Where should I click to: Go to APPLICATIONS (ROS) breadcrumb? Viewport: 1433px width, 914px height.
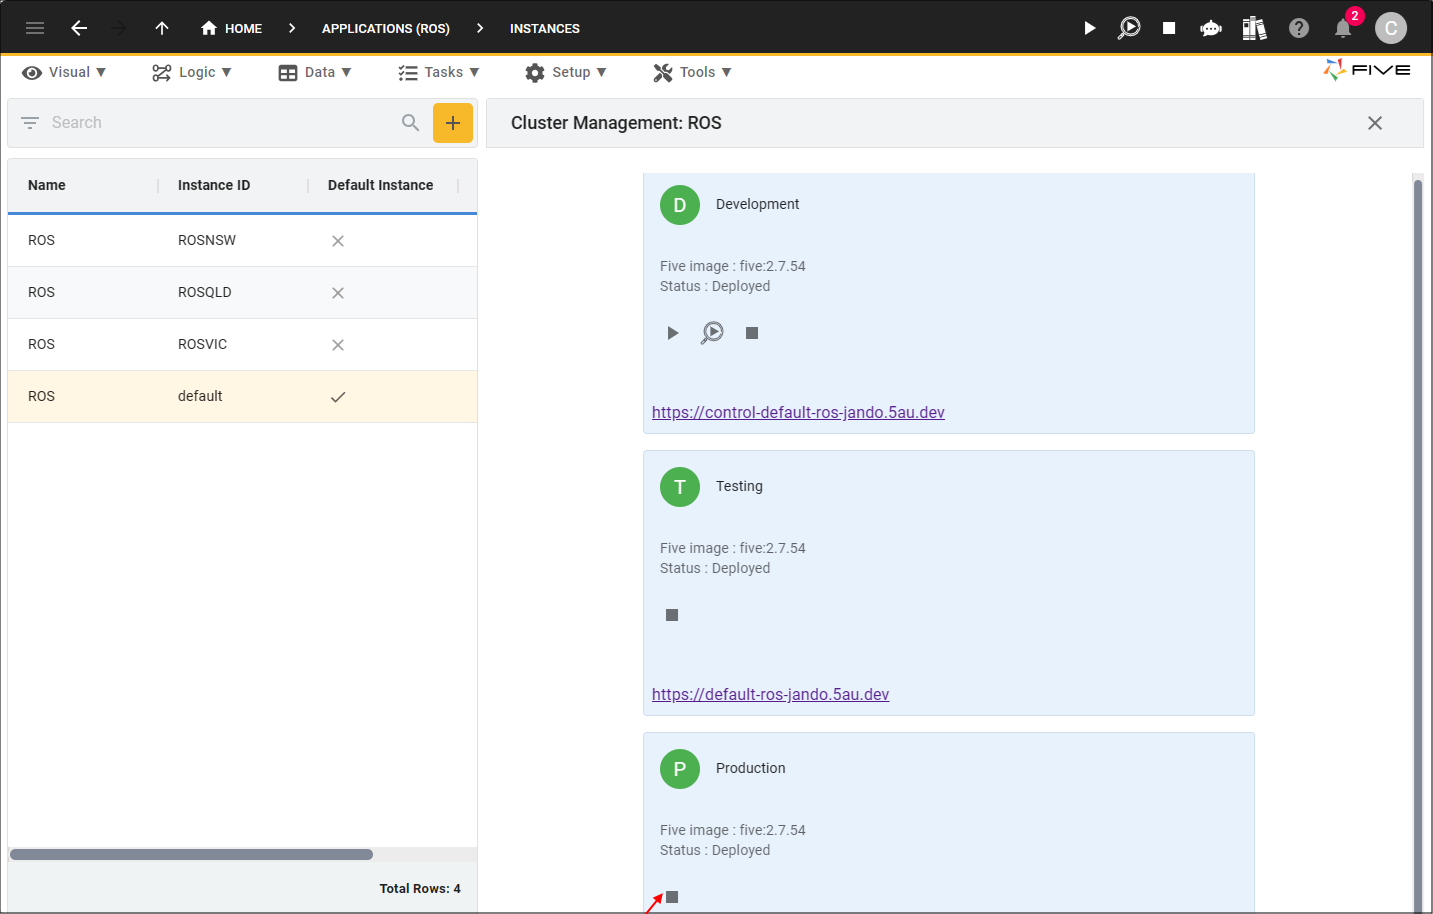(386, 28)
